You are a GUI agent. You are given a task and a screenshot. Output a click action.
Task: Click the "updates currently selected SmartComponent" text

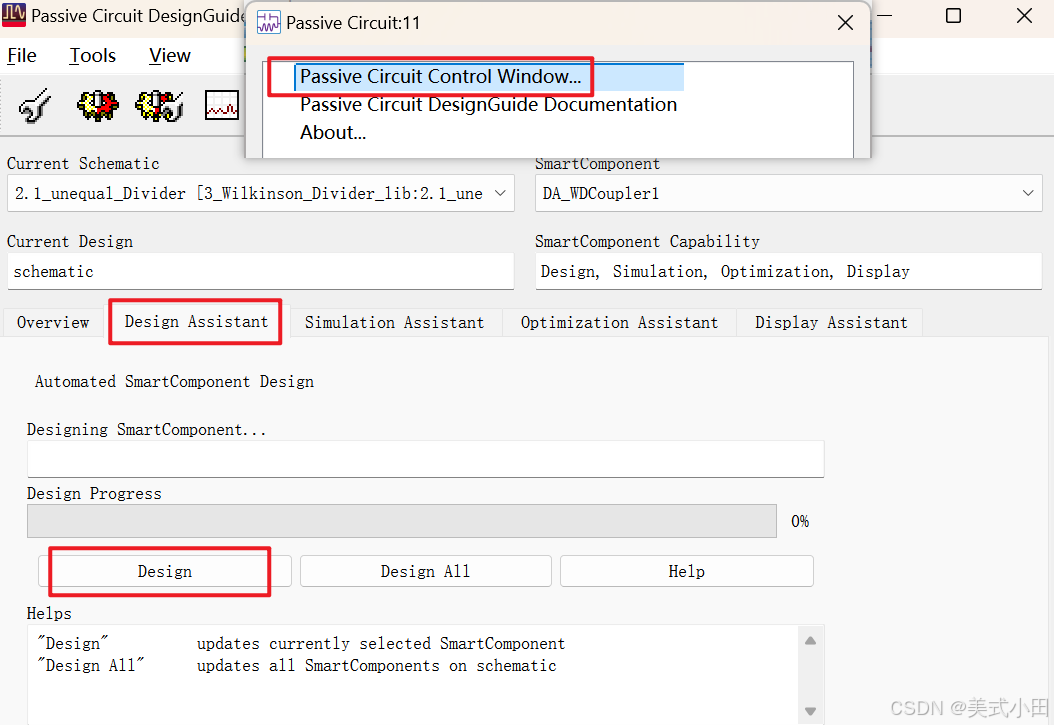tap(381, 644)
